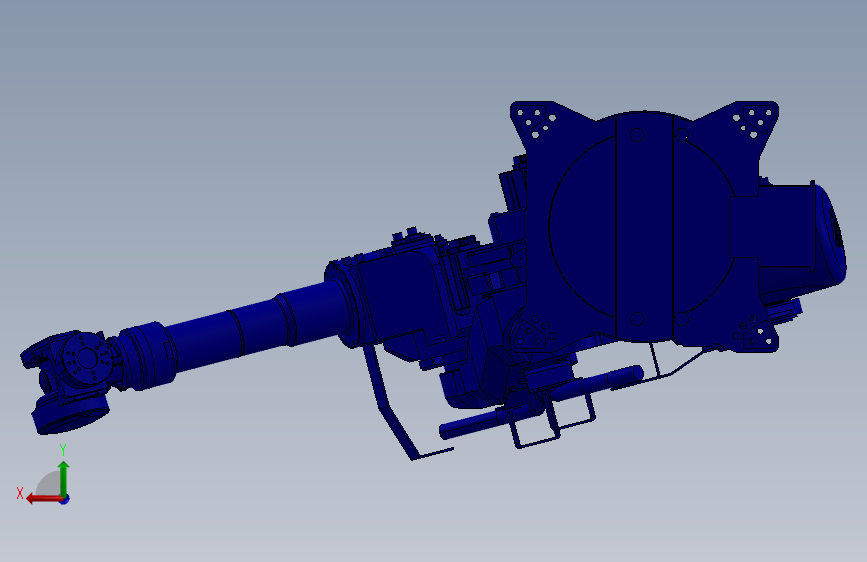
Task: Select the upper-right mounting lug of the base
Action: click(755, 120)
